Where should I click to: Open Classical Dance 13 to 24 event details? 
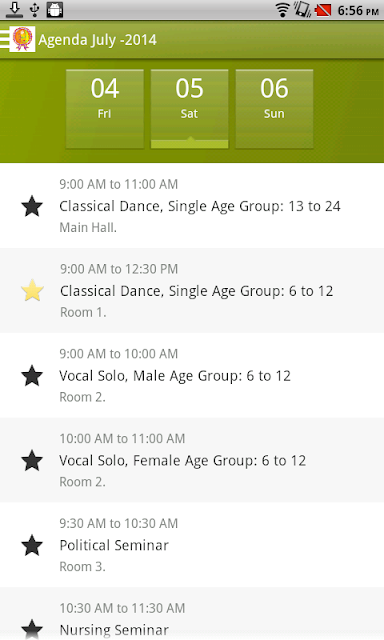pyautogui.click(x=192, y=206)
